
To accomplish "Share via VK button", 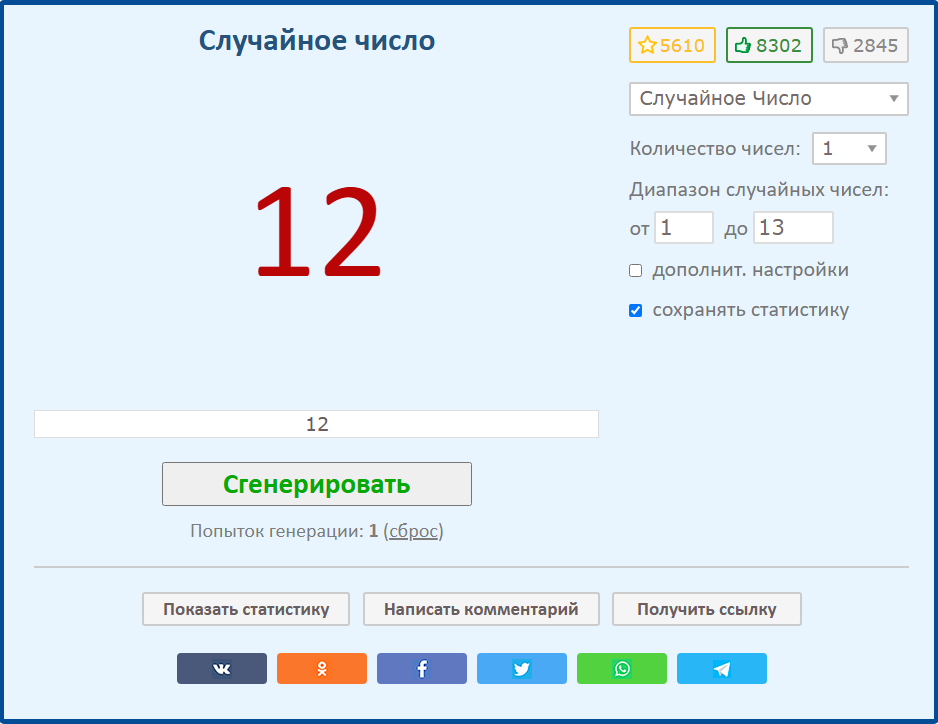I will [221, 668].
